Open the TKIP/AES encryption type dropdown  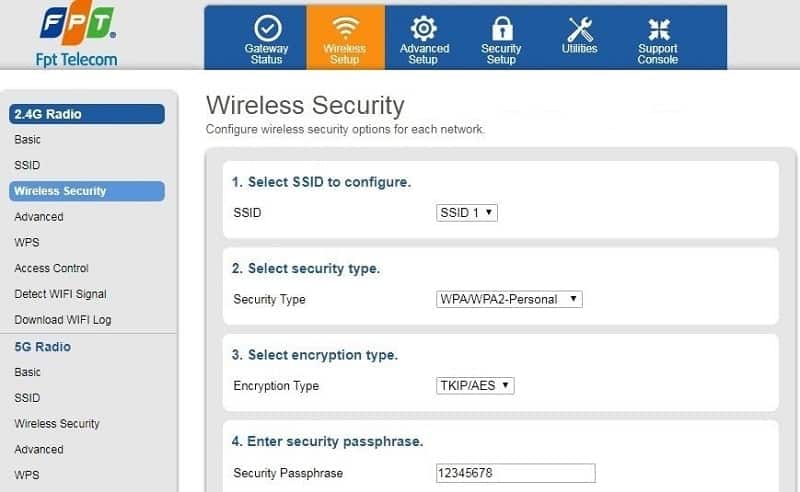coord(475,385)
